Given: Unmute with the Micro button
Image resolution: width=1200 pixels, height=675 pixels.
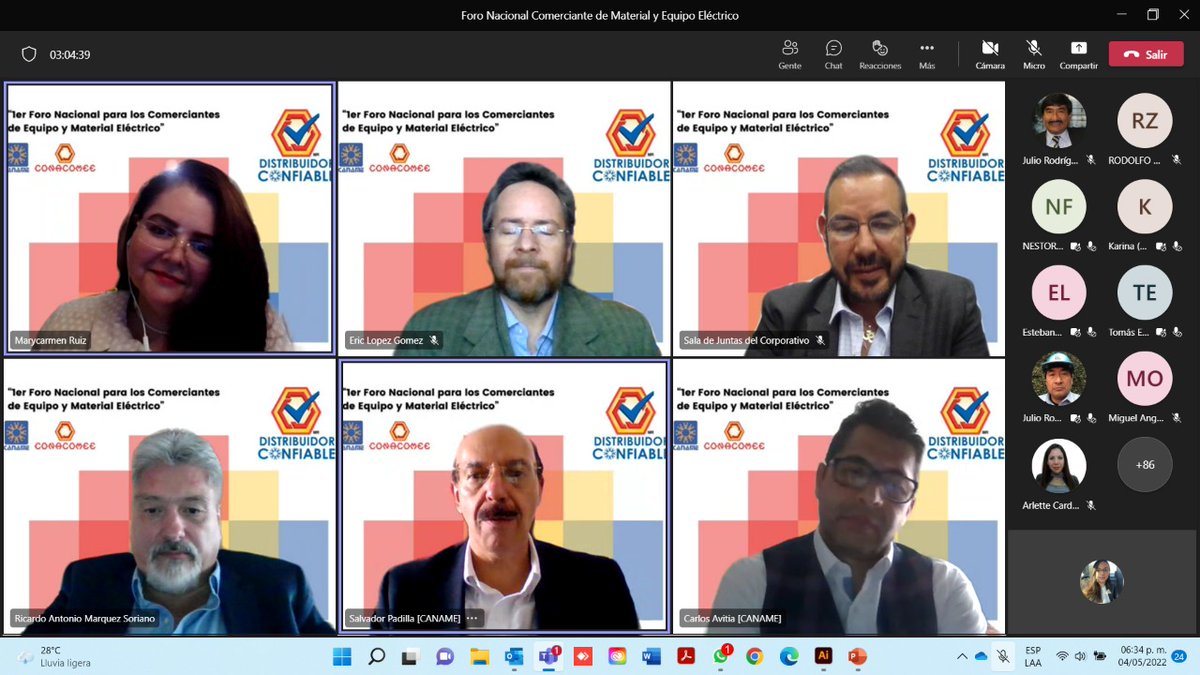Looking at the screenshot, I should (1034, 54).
